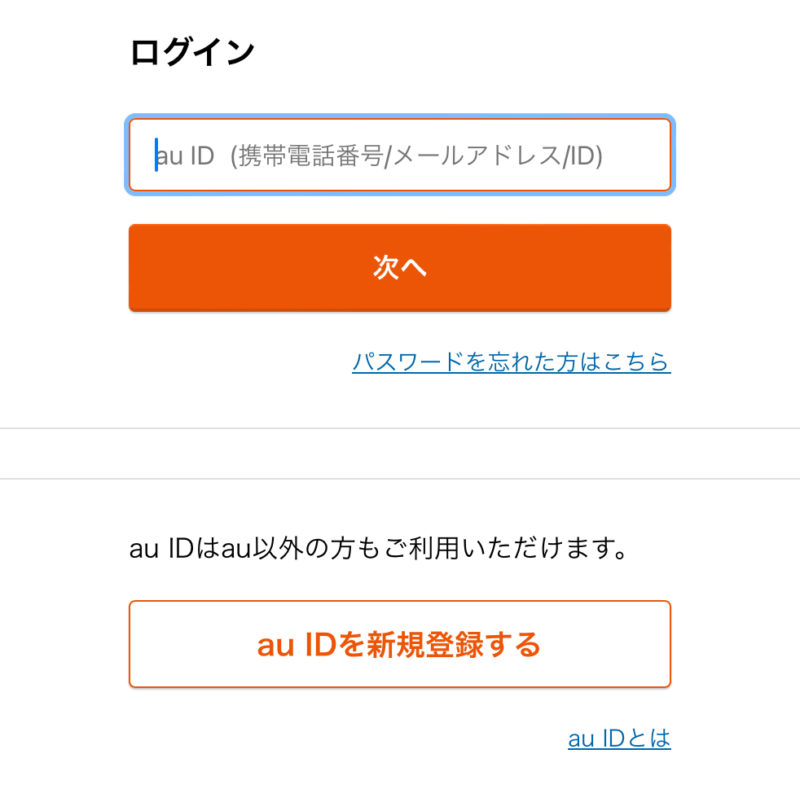The image size is (800, 789).
Task: Place cursor in the login ID field
Action: 400,155
